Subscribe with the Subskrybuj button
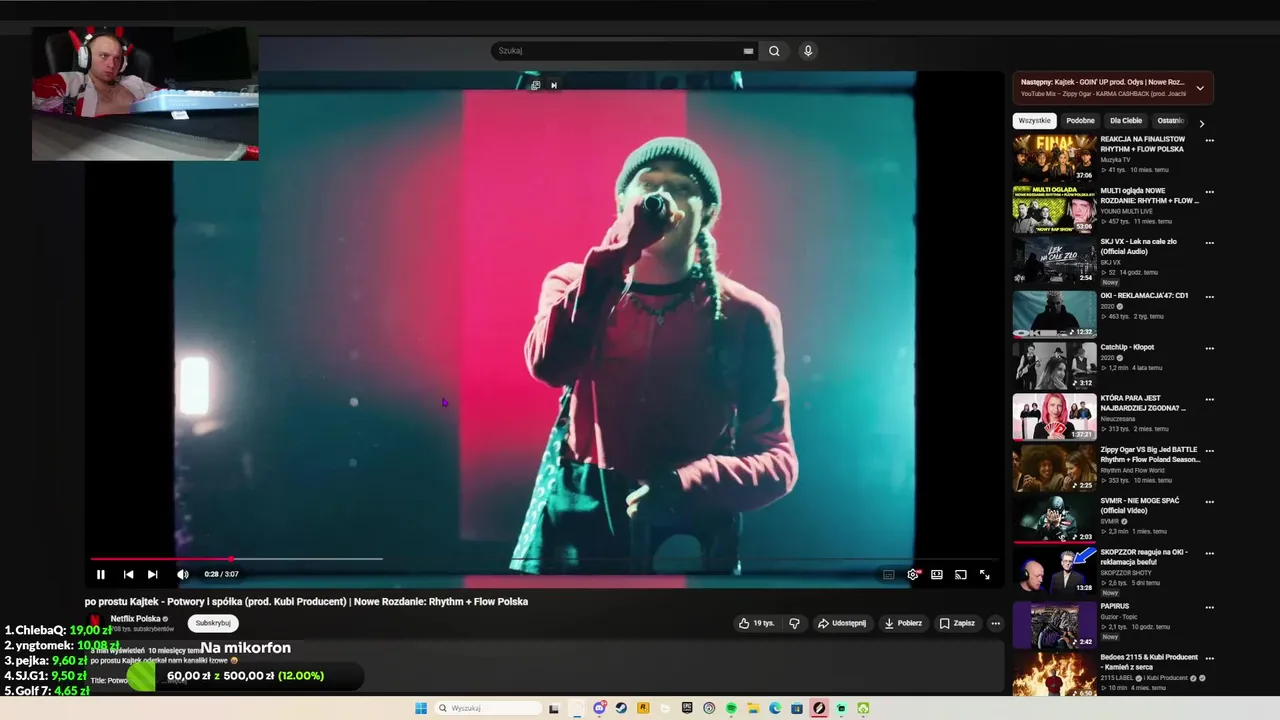 pos(213,623)
